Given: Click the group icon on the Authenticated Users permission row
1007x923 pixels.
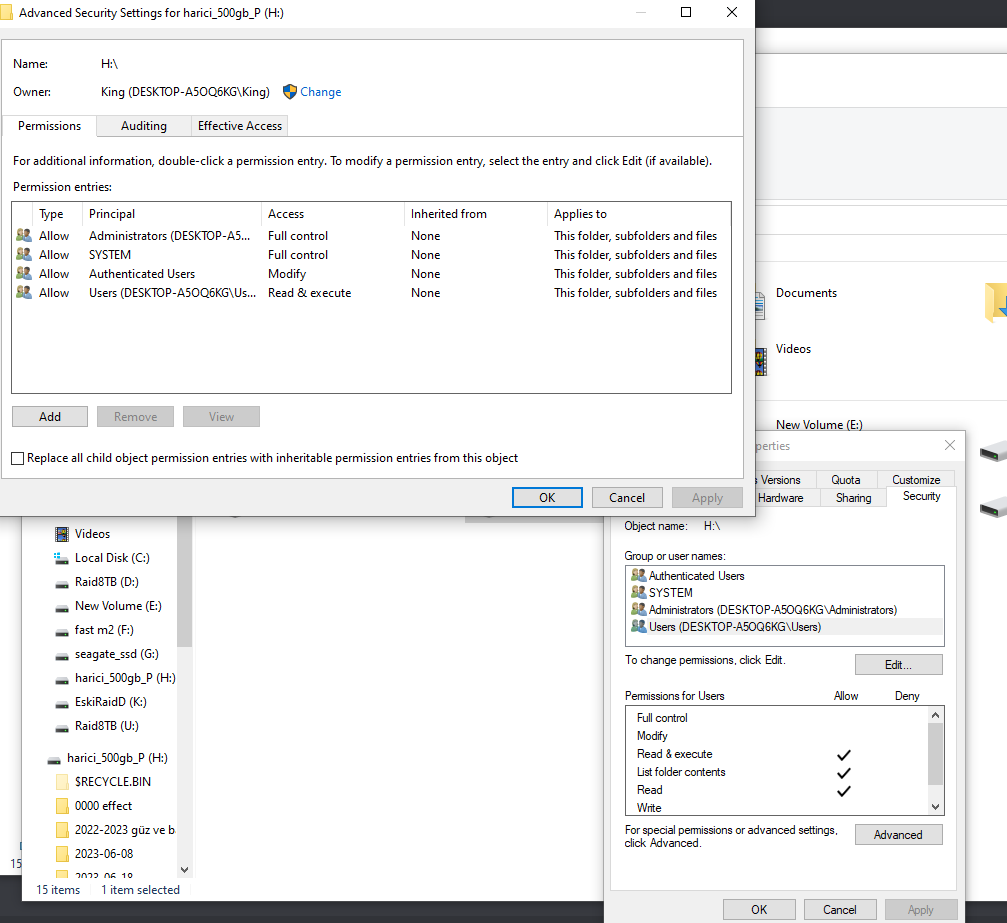Looking at the screenshot, I should (24, 274).
